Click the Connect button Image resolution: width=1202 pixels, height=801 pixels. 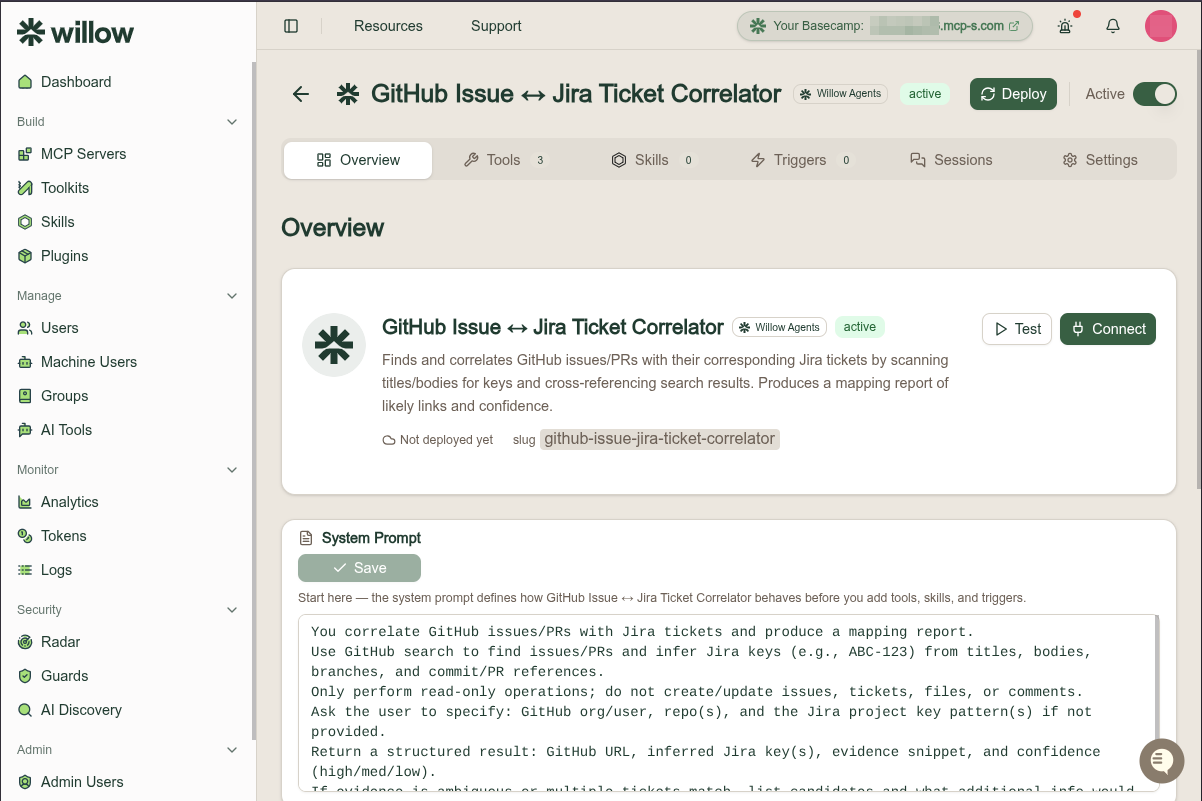[1108, 329]
